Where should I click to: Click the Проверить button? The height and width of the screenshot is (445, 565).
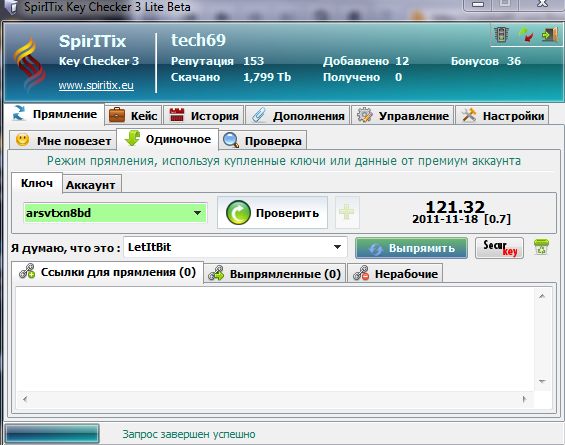(272, 213)
